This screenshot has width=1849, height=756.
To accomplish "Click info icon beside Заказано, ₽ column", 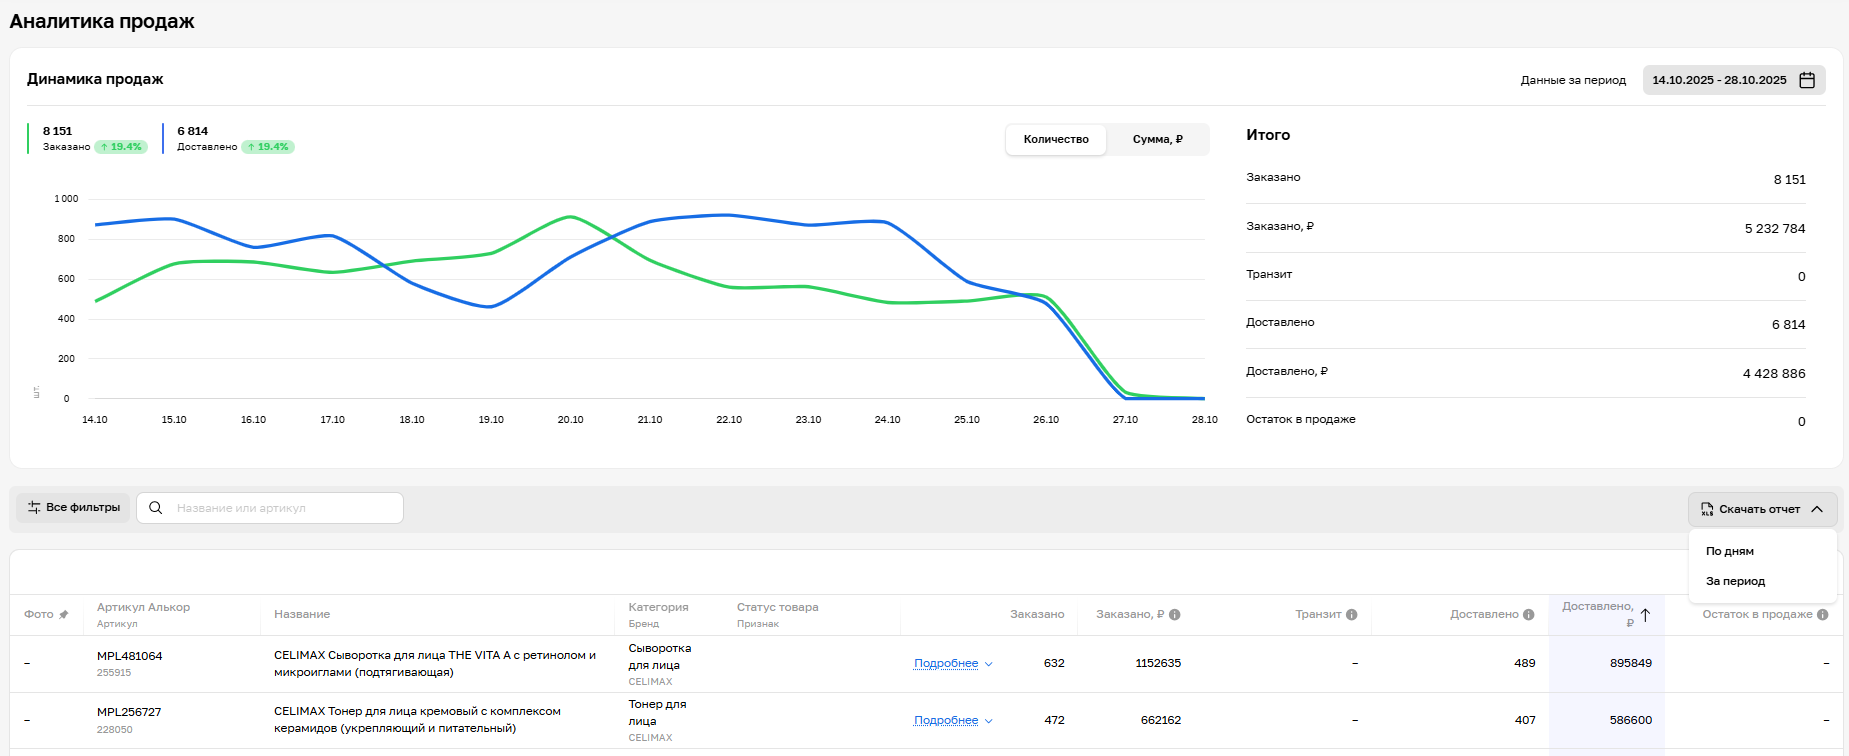I will (x=1175, y=615).
